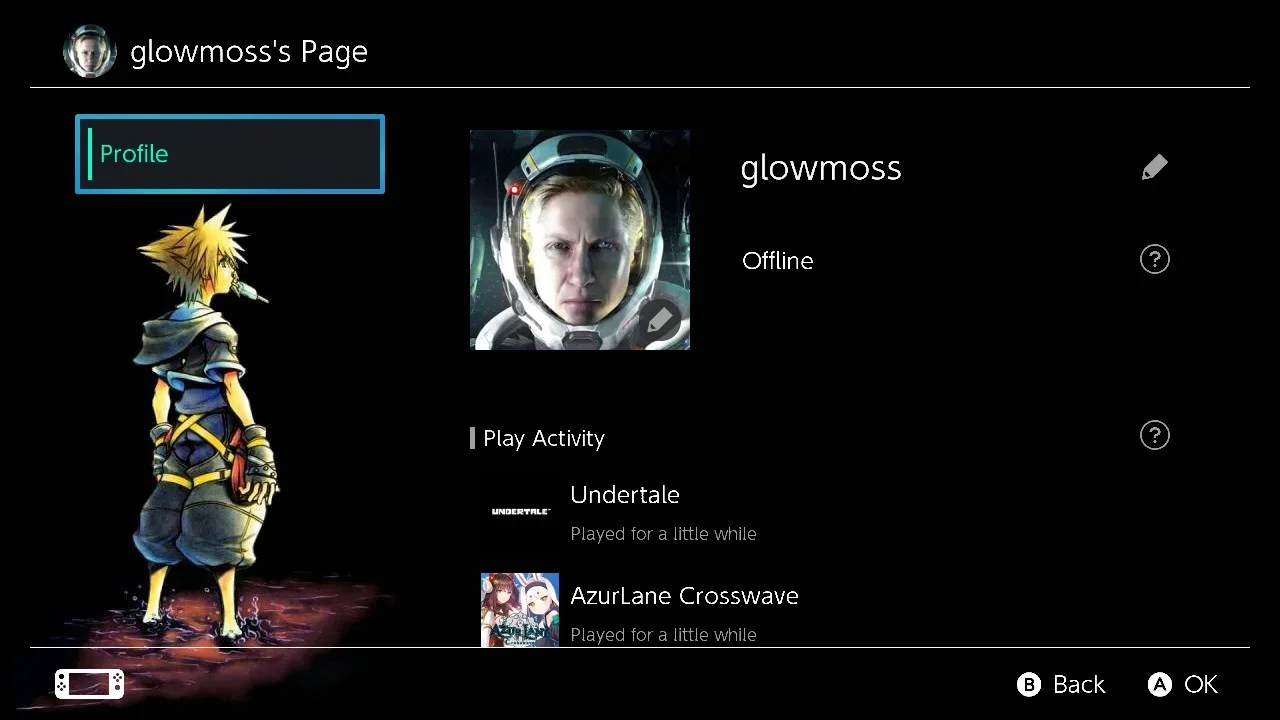Click AzurLane's 'Played for a little while'
The width and height of the screenshot is (1280, 720).
click(663, 635)
